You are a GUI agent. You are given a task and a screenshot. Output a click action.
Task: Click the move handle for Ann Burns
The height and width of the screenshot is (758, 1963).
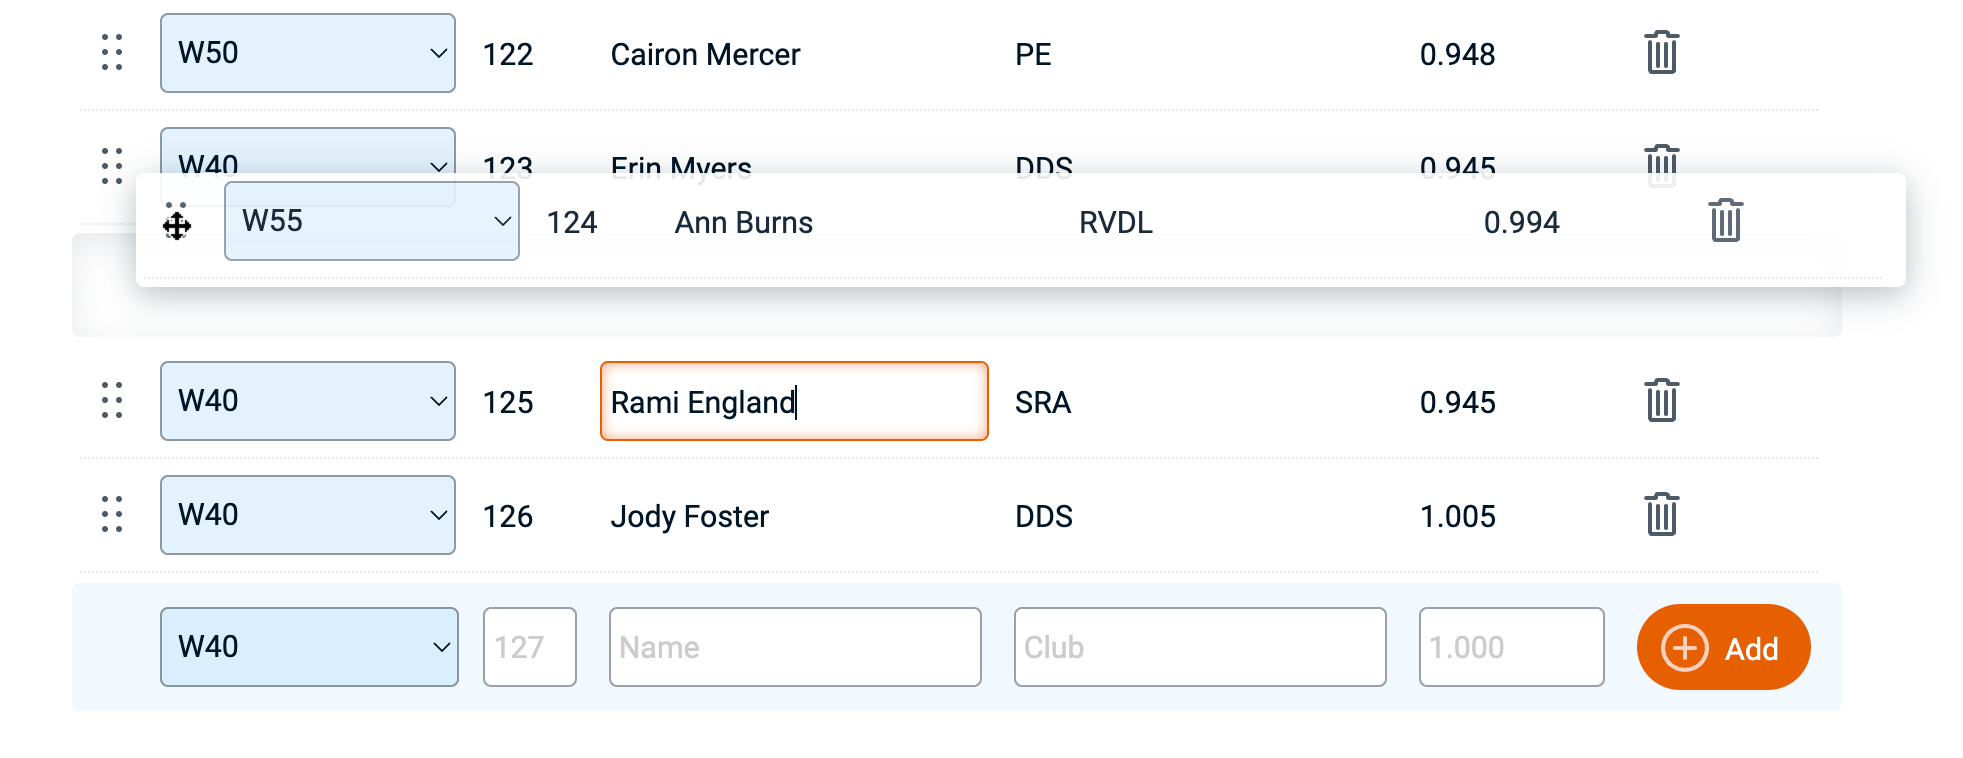point(177,223)
